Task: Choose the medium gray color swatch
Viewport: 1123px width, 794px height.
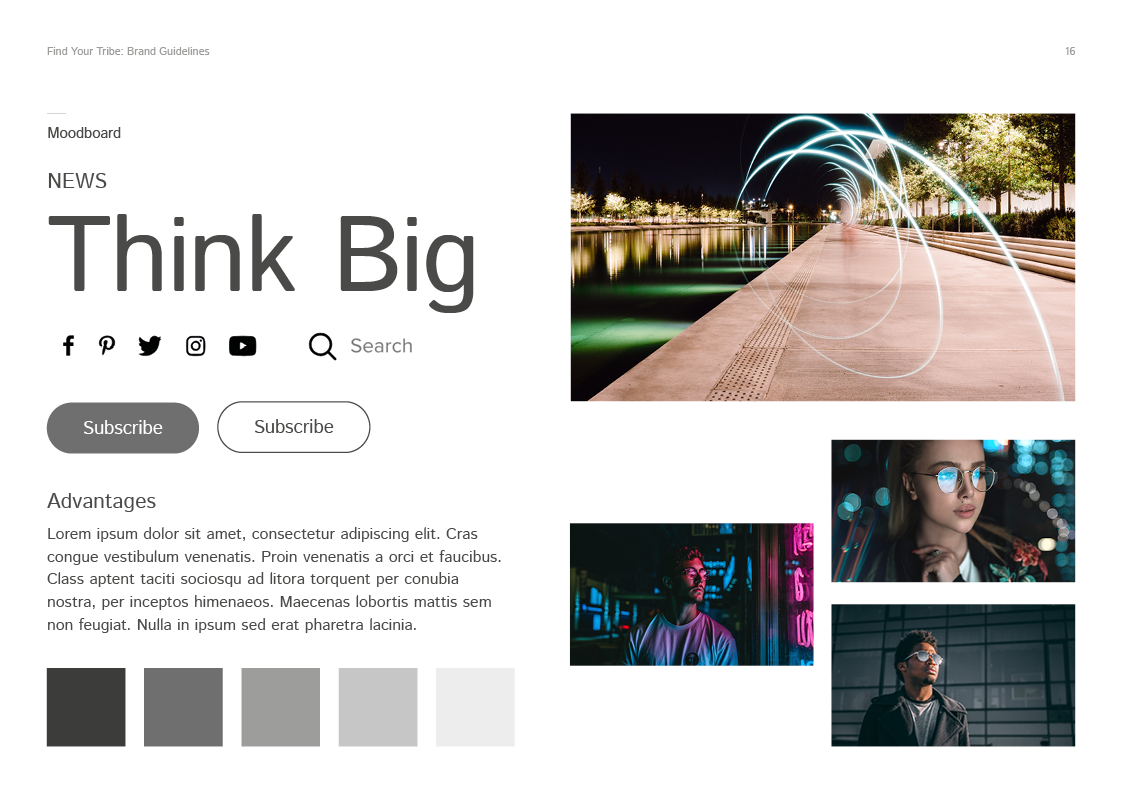Action: 281,707
